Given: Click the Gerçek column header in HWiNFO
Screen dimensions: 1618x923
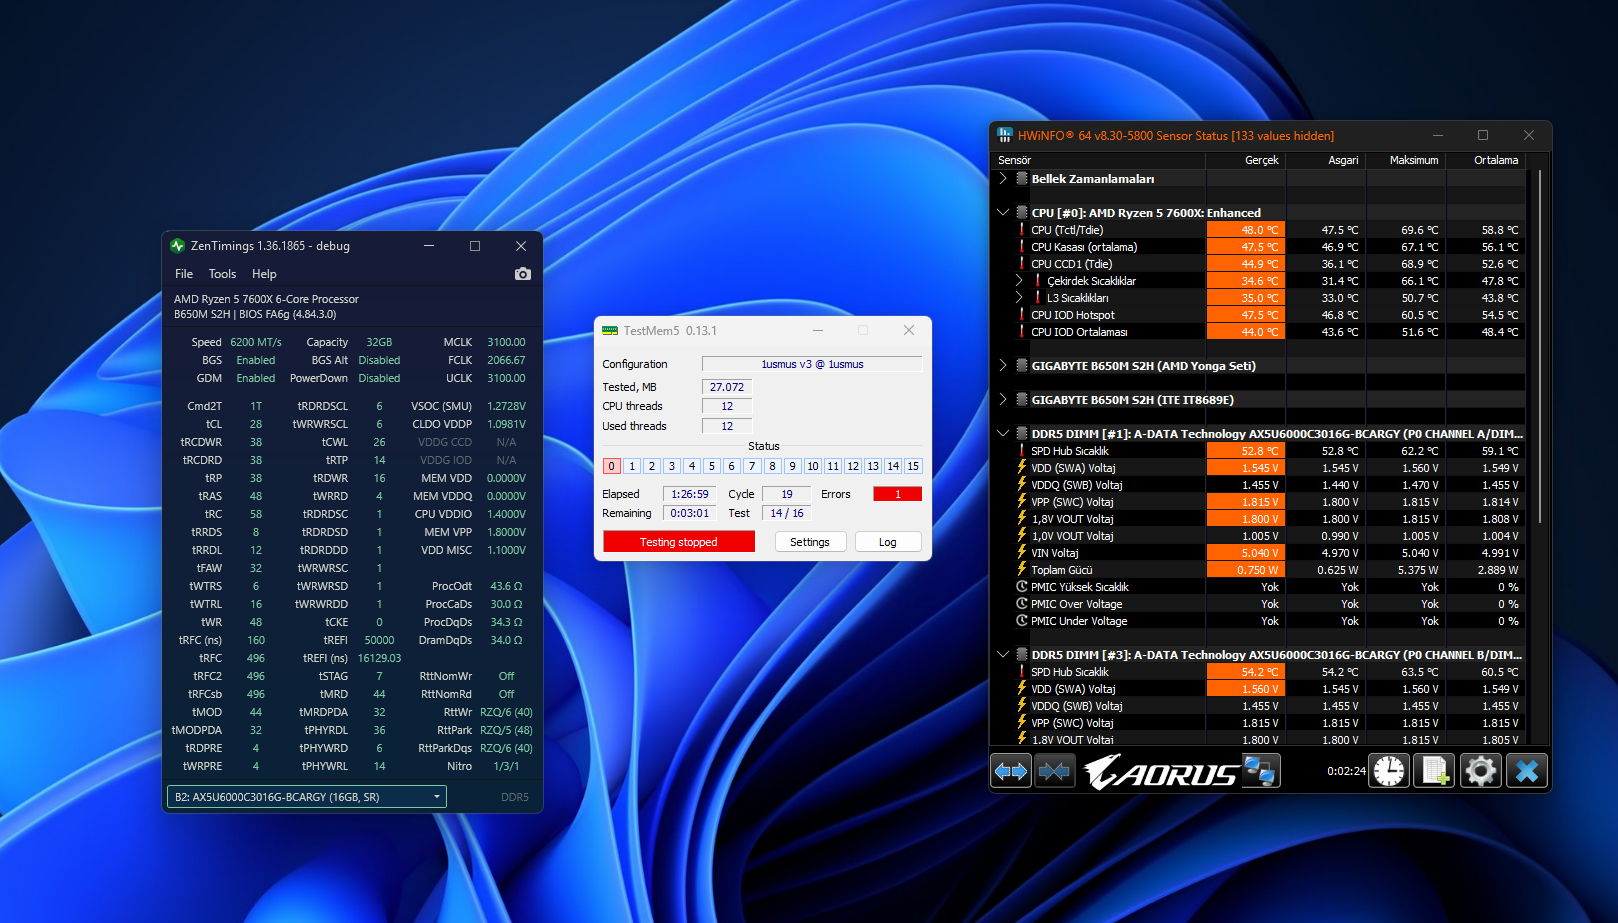Looking at the screenshot, I should [x=1246, y=160].
